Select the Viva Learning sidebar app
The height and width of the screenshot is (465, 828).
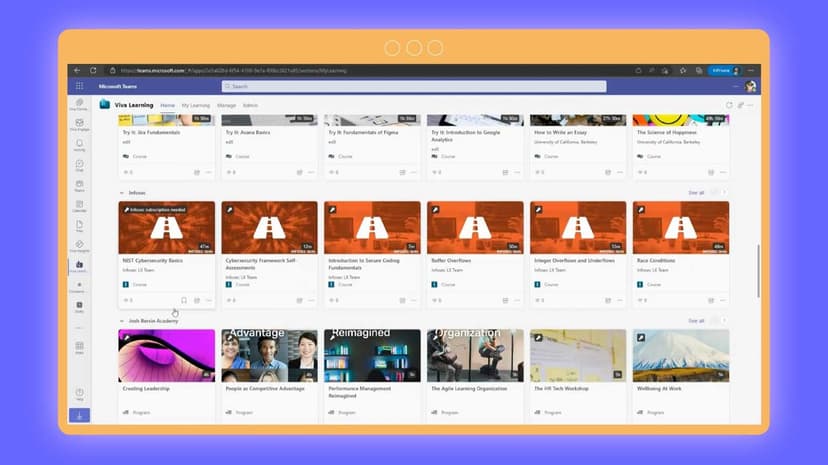coord(79,267)
